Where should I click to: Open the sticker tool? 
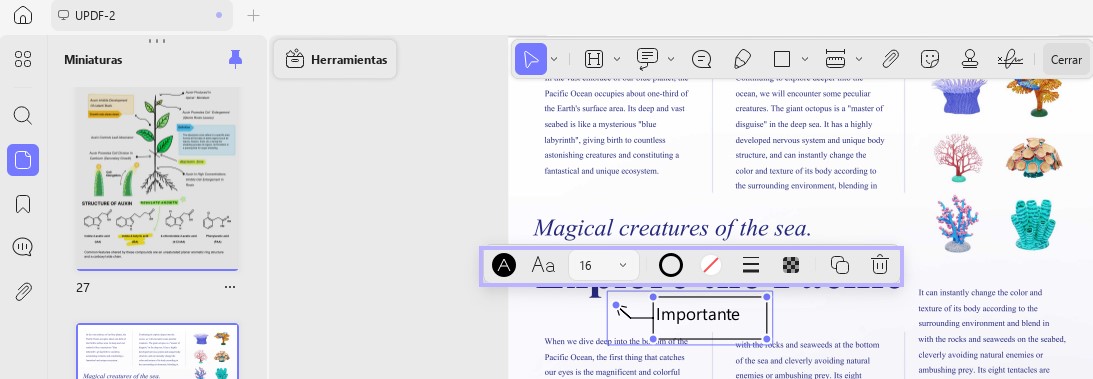point(929,59)
